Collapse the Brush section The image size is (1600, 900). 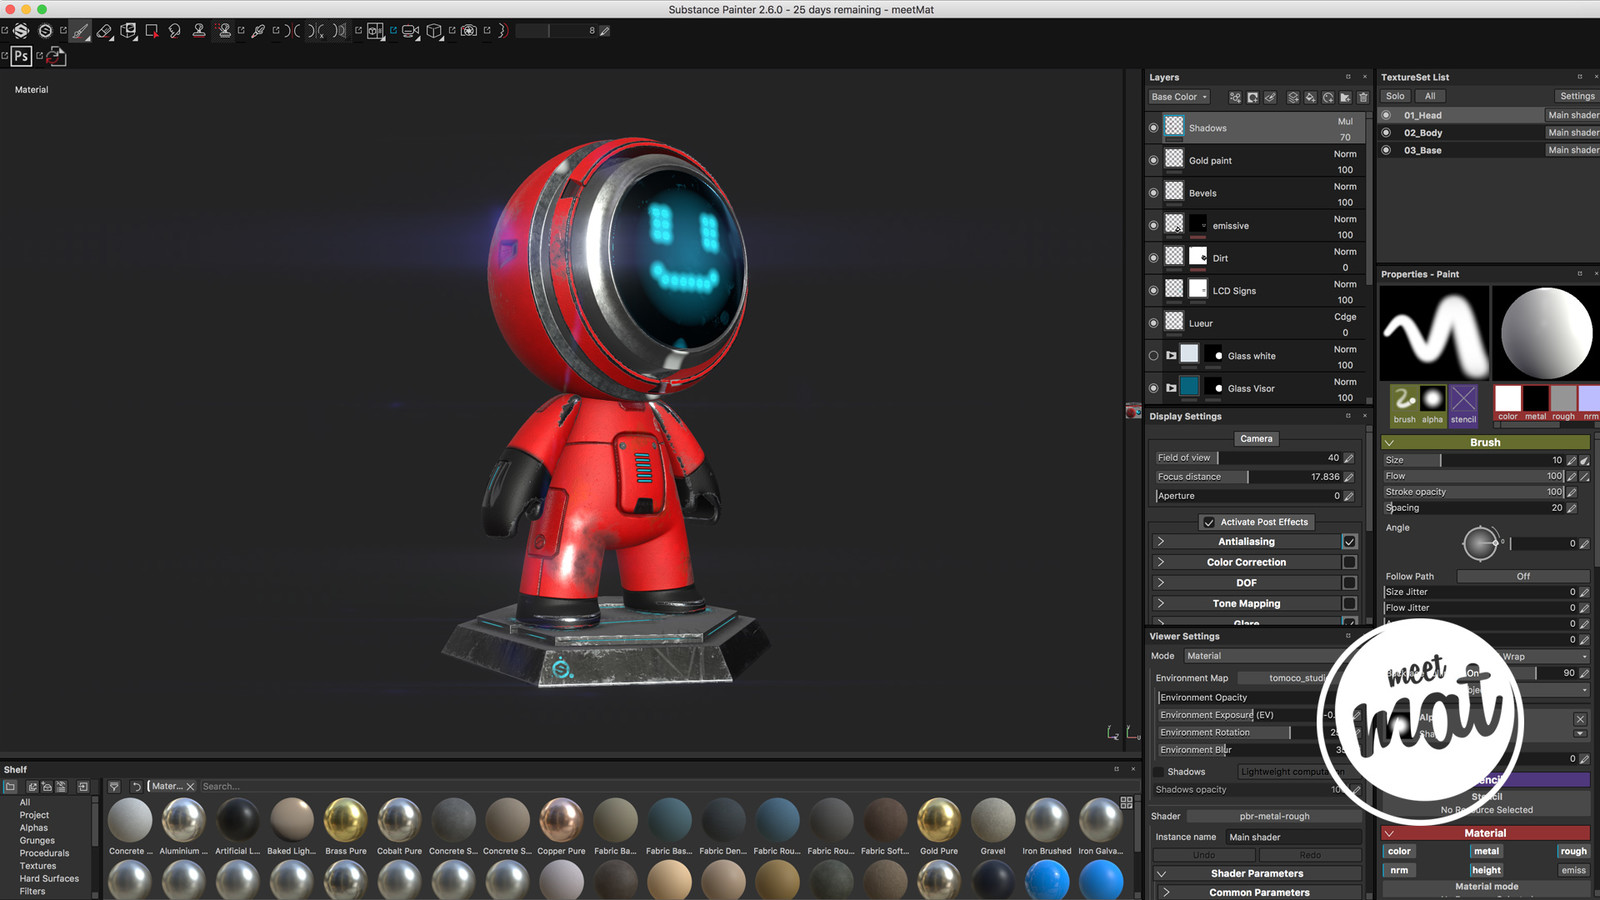(1389, 442)
